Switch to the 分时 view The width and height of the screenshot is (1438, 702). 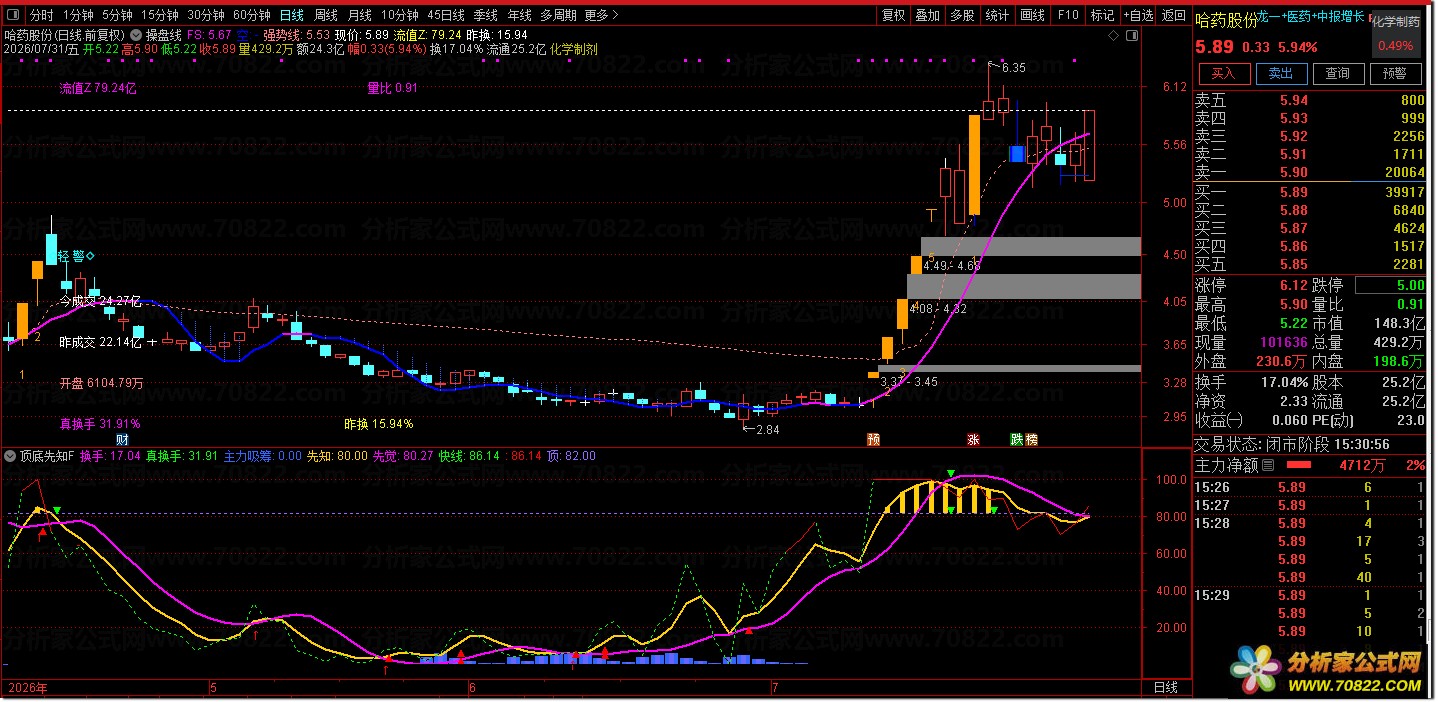(41, 15)
